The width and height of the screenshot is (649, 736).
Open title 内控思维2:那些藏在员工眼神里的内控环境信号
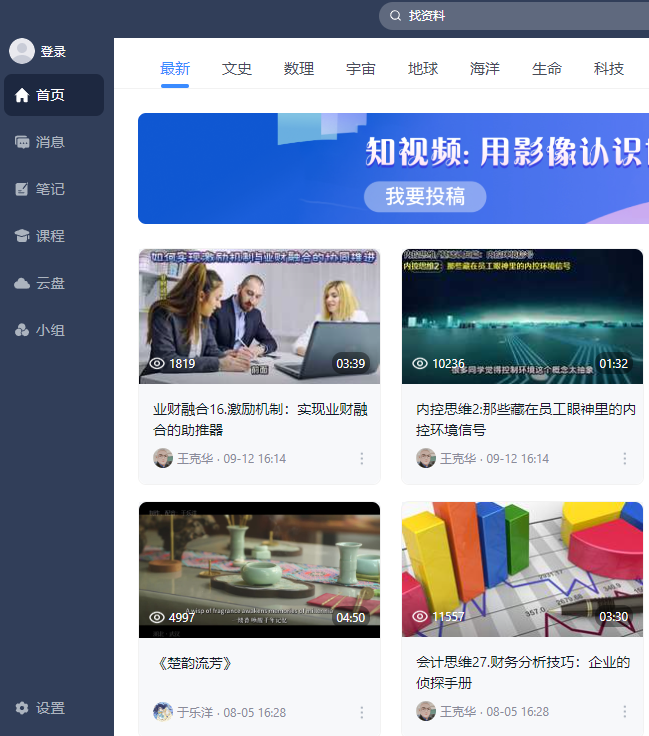(526, 420)
